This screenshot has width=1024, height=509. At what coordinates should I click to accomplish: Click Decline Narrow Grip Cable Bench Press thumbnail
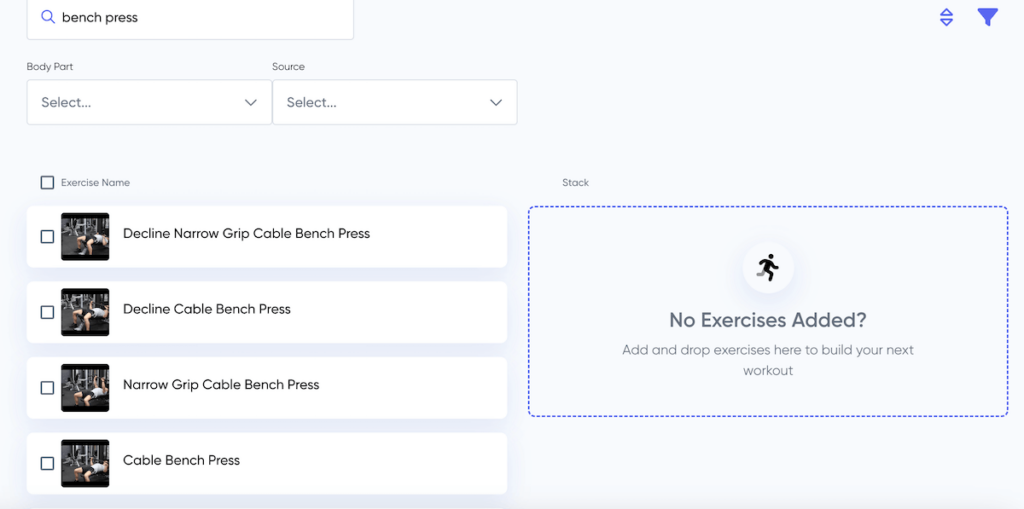tap(85, 237)
